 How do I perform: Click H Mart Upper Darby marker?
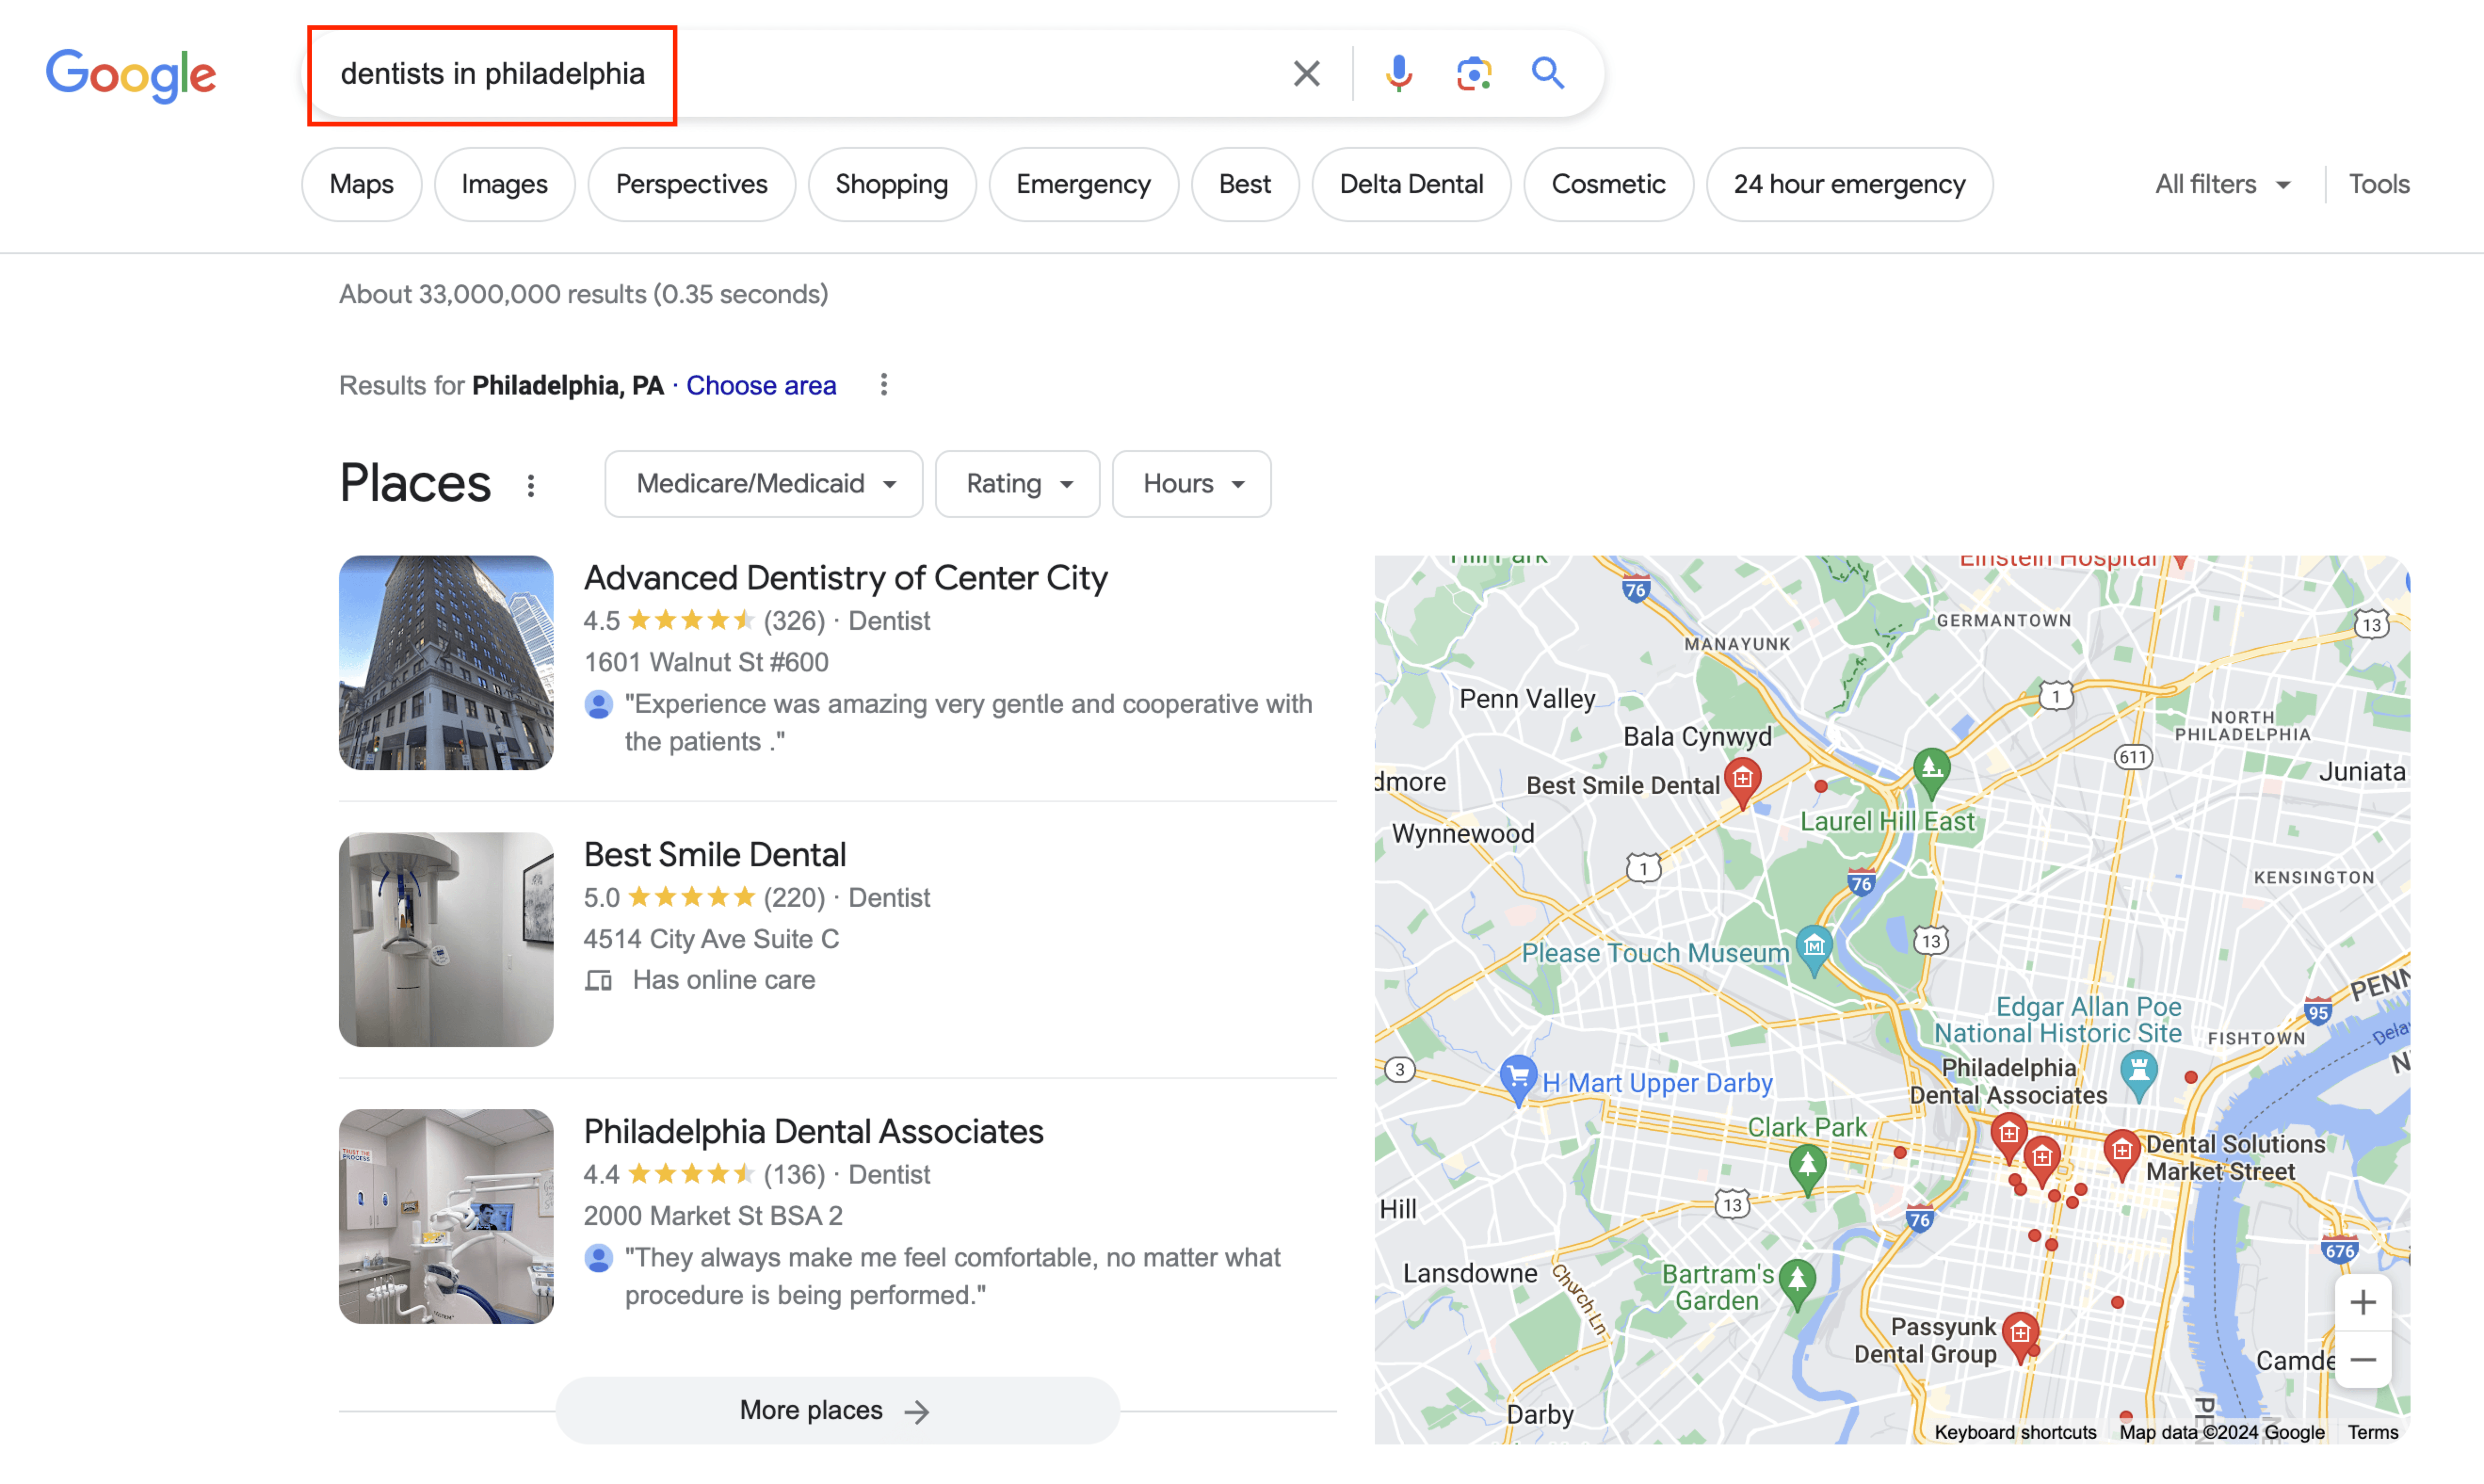[1517, 1080]
